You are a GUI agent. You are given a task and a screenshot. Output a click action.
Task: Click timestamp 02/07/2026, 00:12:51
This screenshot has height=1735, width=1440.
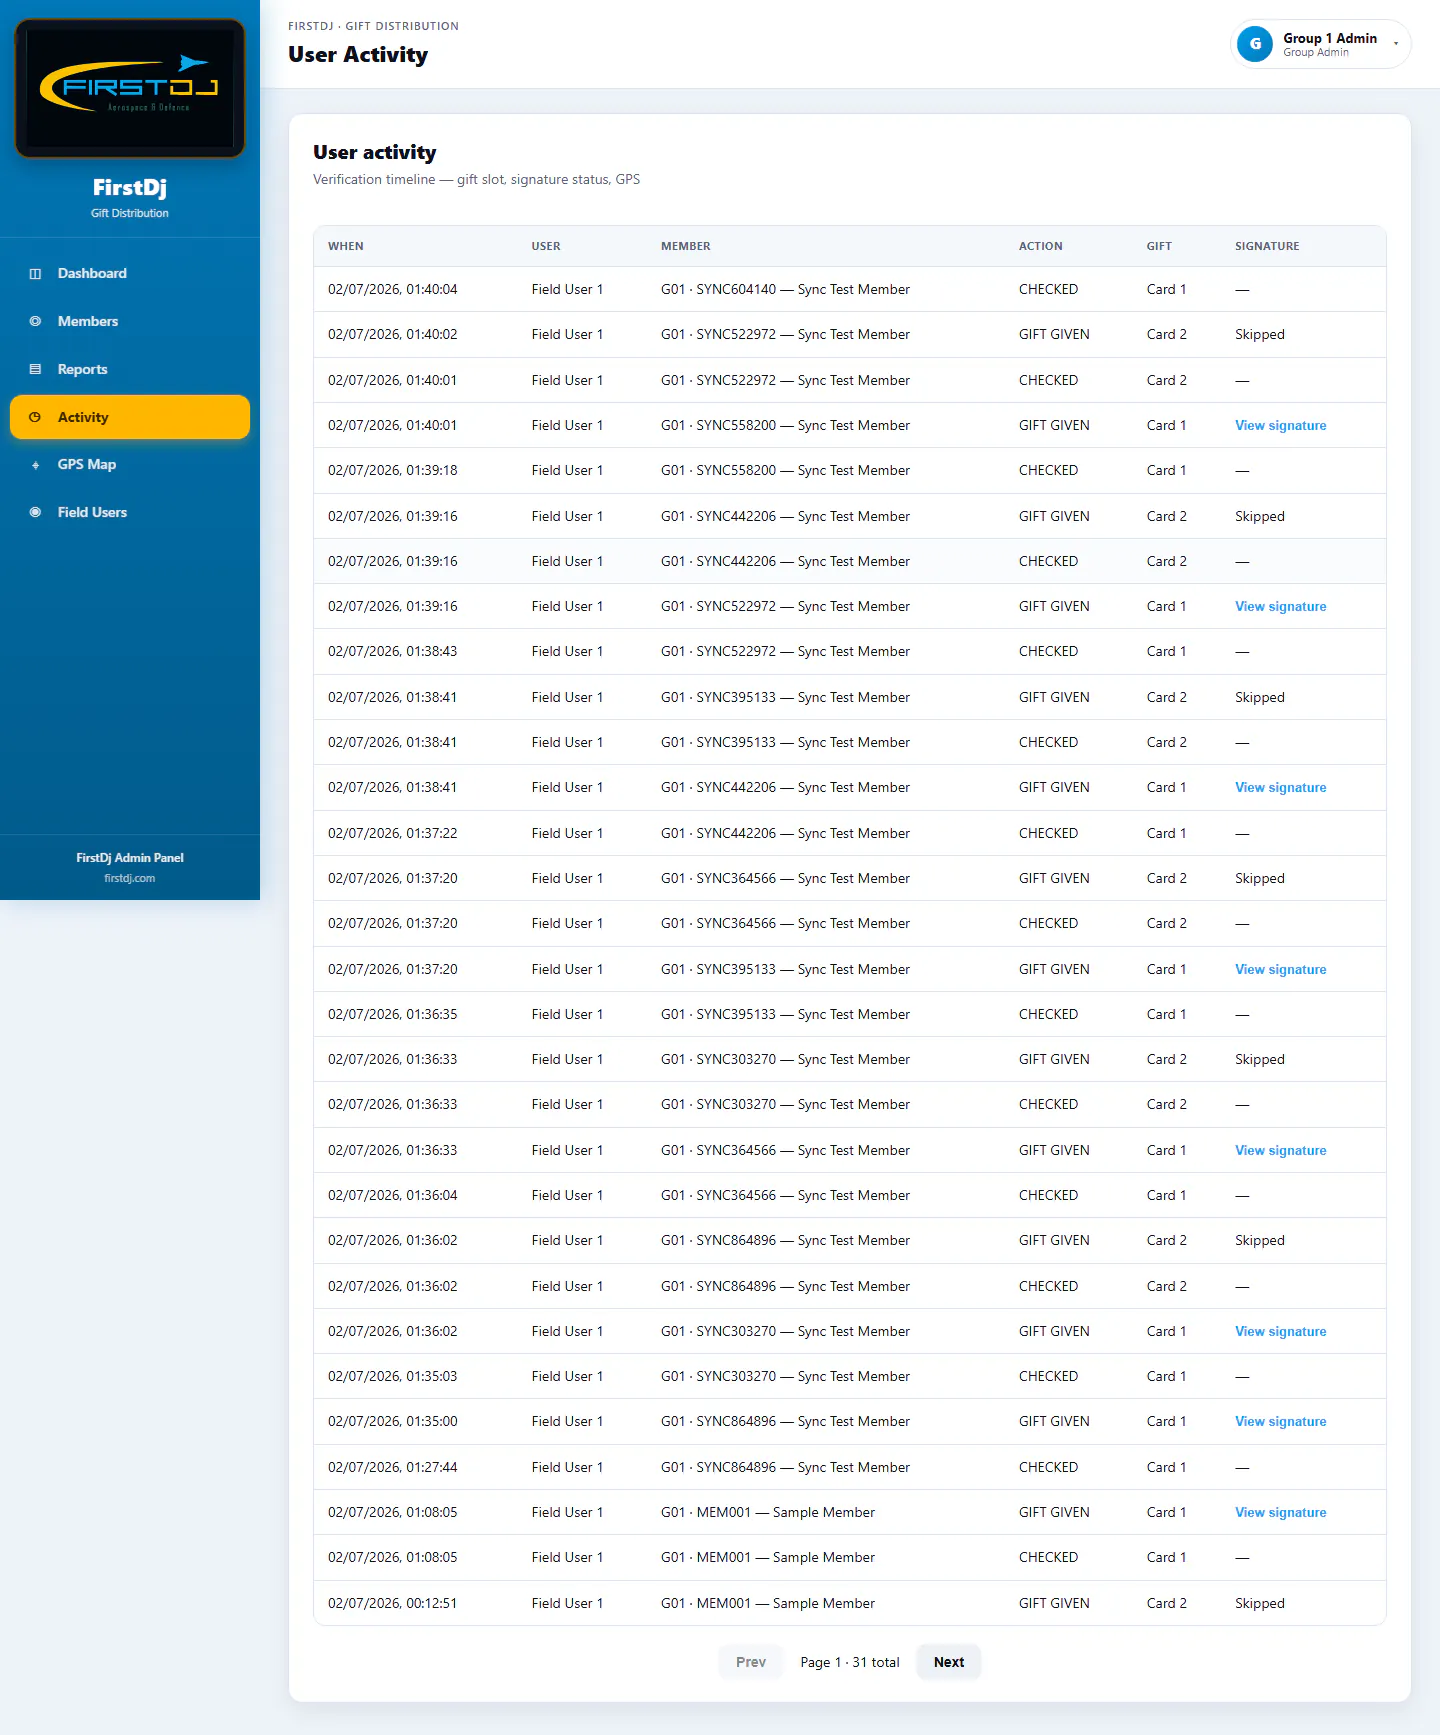click(393, 1604)
